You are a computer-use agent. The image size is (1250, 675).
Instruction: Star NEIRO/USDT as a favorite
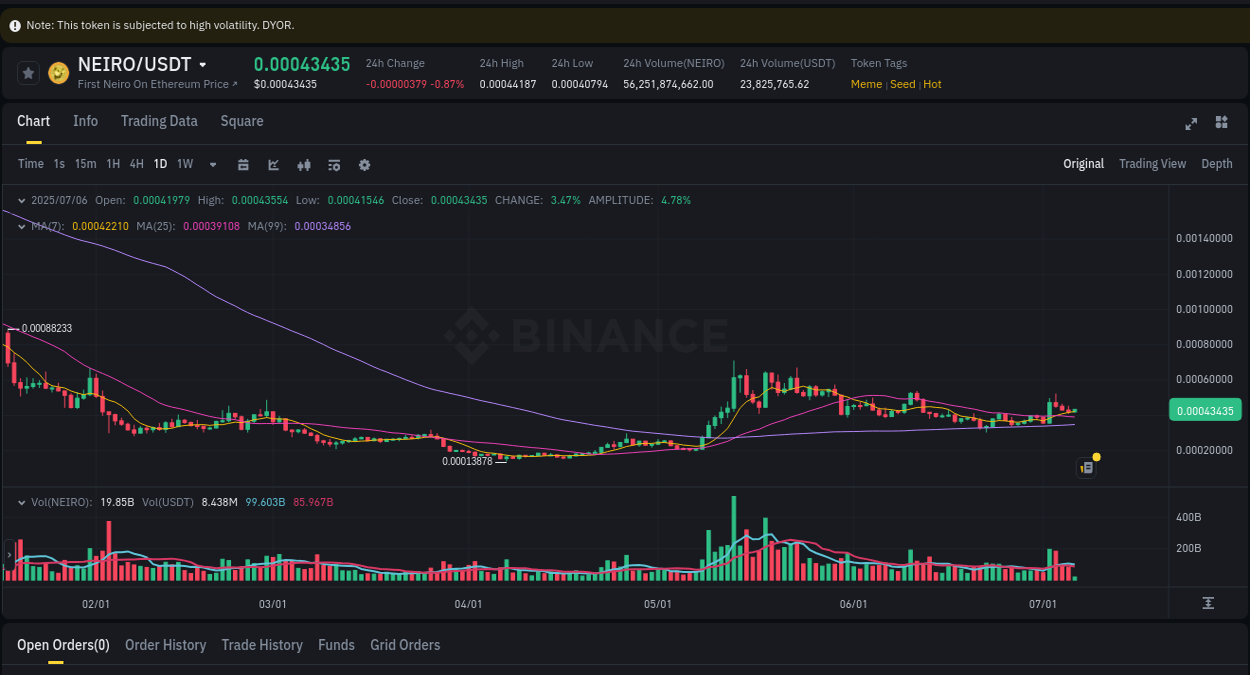pyautogui.click(x=28, y=72)
